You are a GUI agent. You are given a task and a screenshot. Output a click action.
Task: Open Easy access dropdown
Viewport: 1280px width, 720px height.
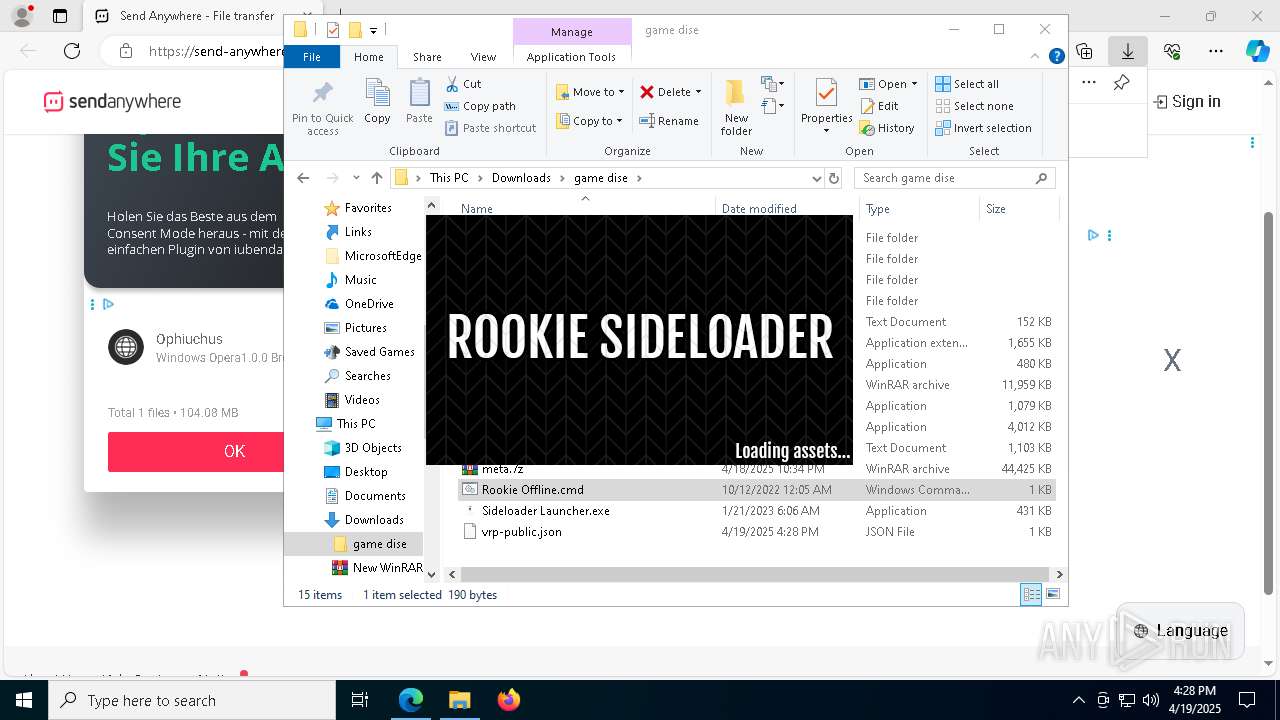pyautogui.click(x=772, y=105)
